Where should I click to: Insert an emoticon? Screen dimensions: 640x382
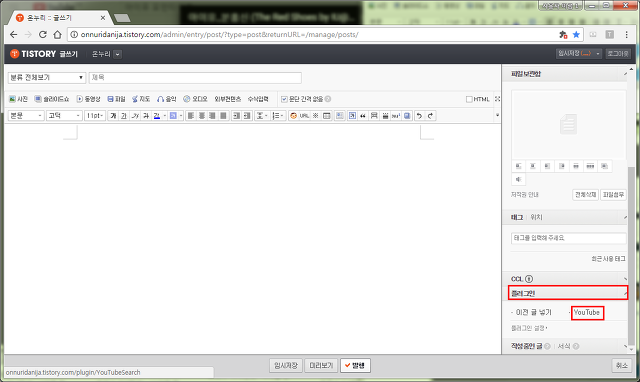293,116
